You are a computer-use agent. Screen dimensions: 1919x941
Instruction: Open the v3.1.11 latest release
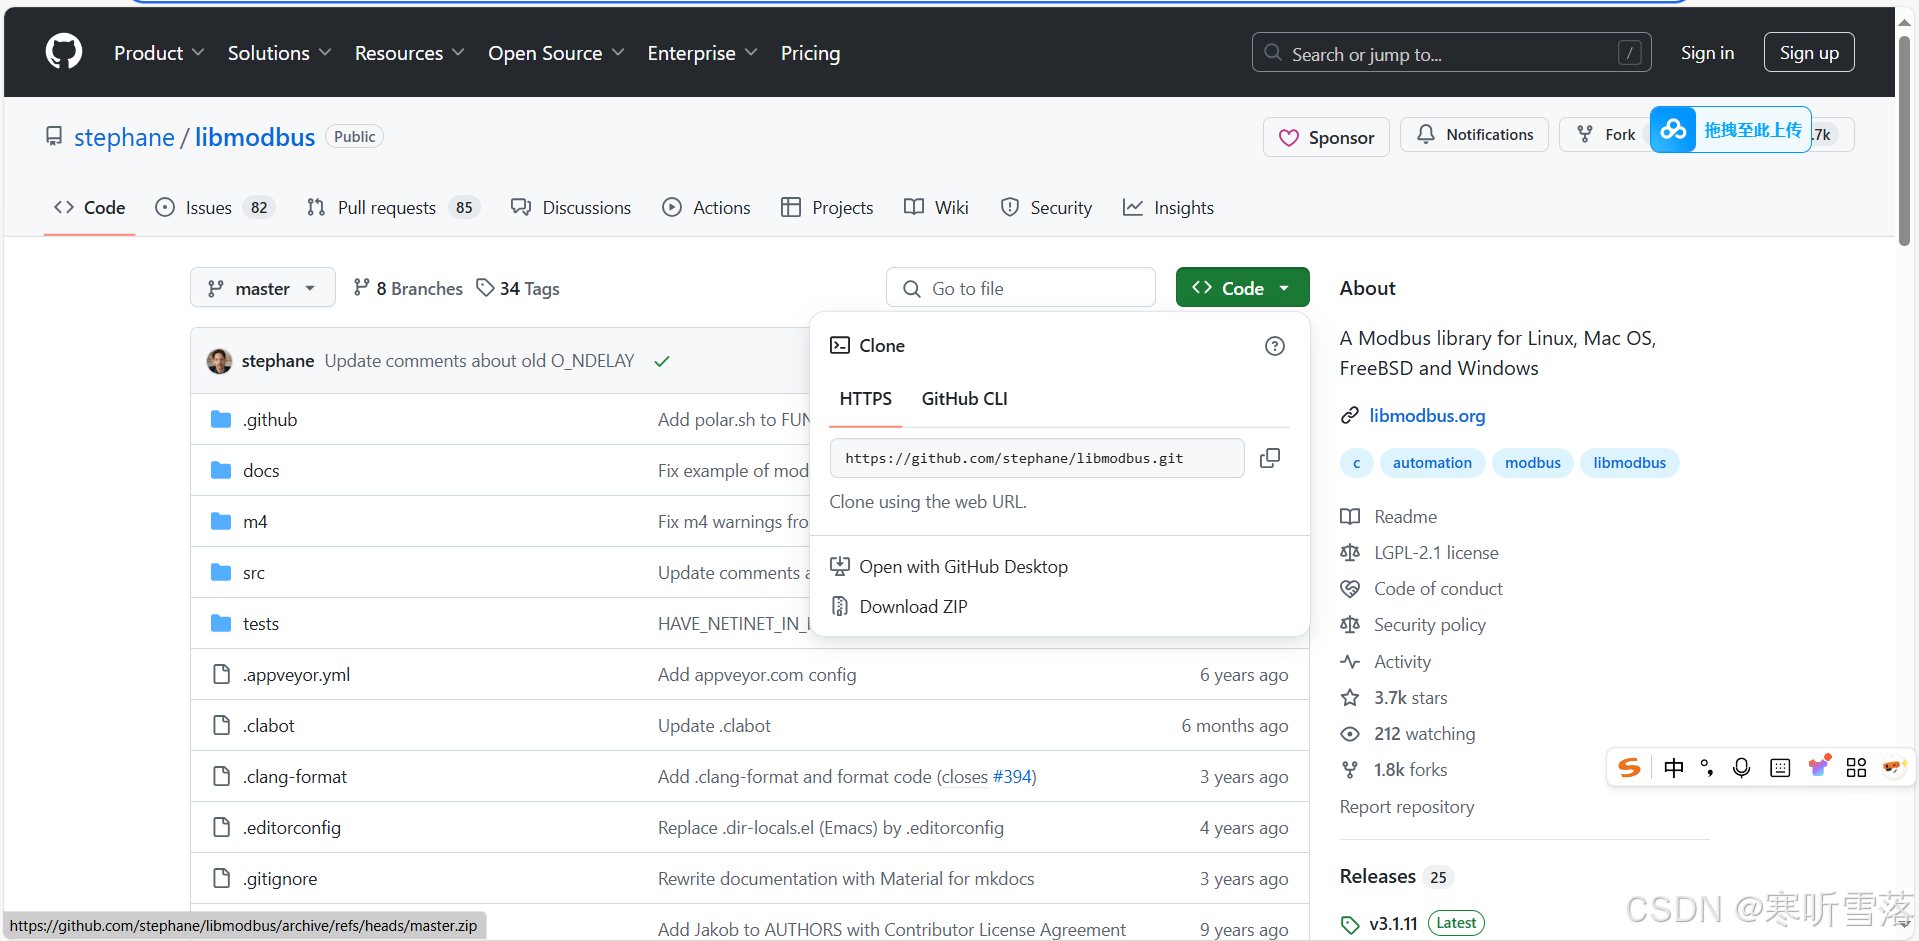[x=1393, y=924]
